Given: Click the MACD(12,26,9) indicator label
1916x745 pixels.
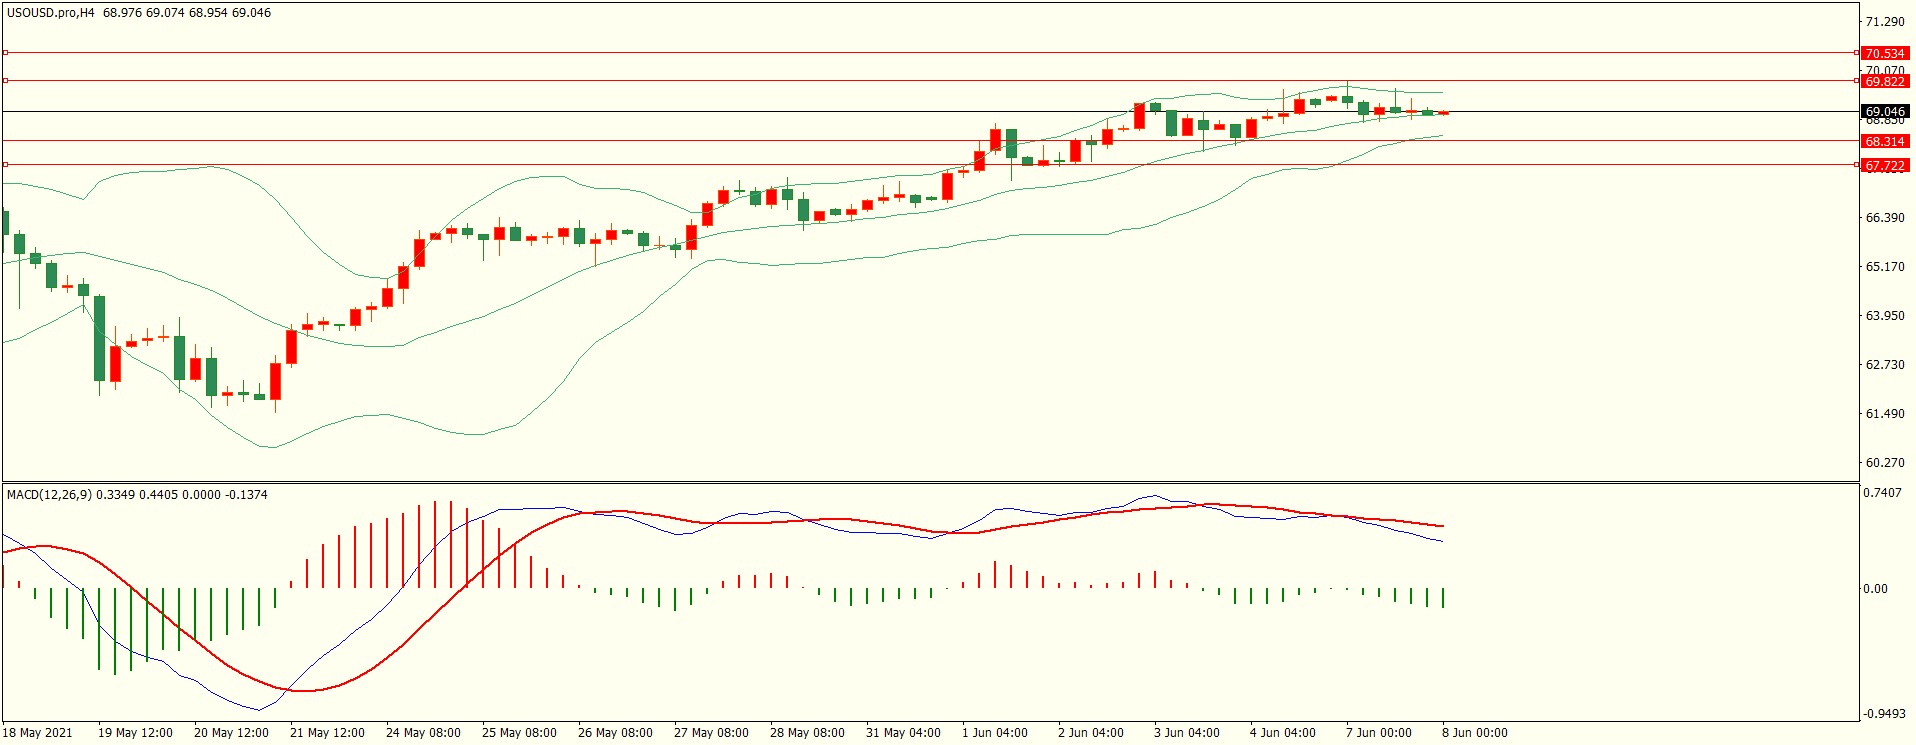Looking at the screenshot, I should (49, 495).
